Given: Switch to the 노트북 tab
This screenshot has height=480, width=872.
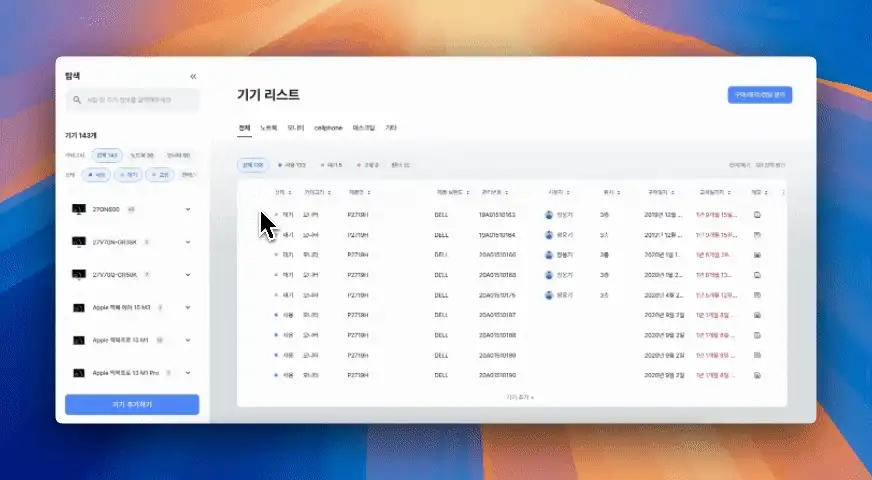Looking at the screenshot, I should tap(269, 128).
